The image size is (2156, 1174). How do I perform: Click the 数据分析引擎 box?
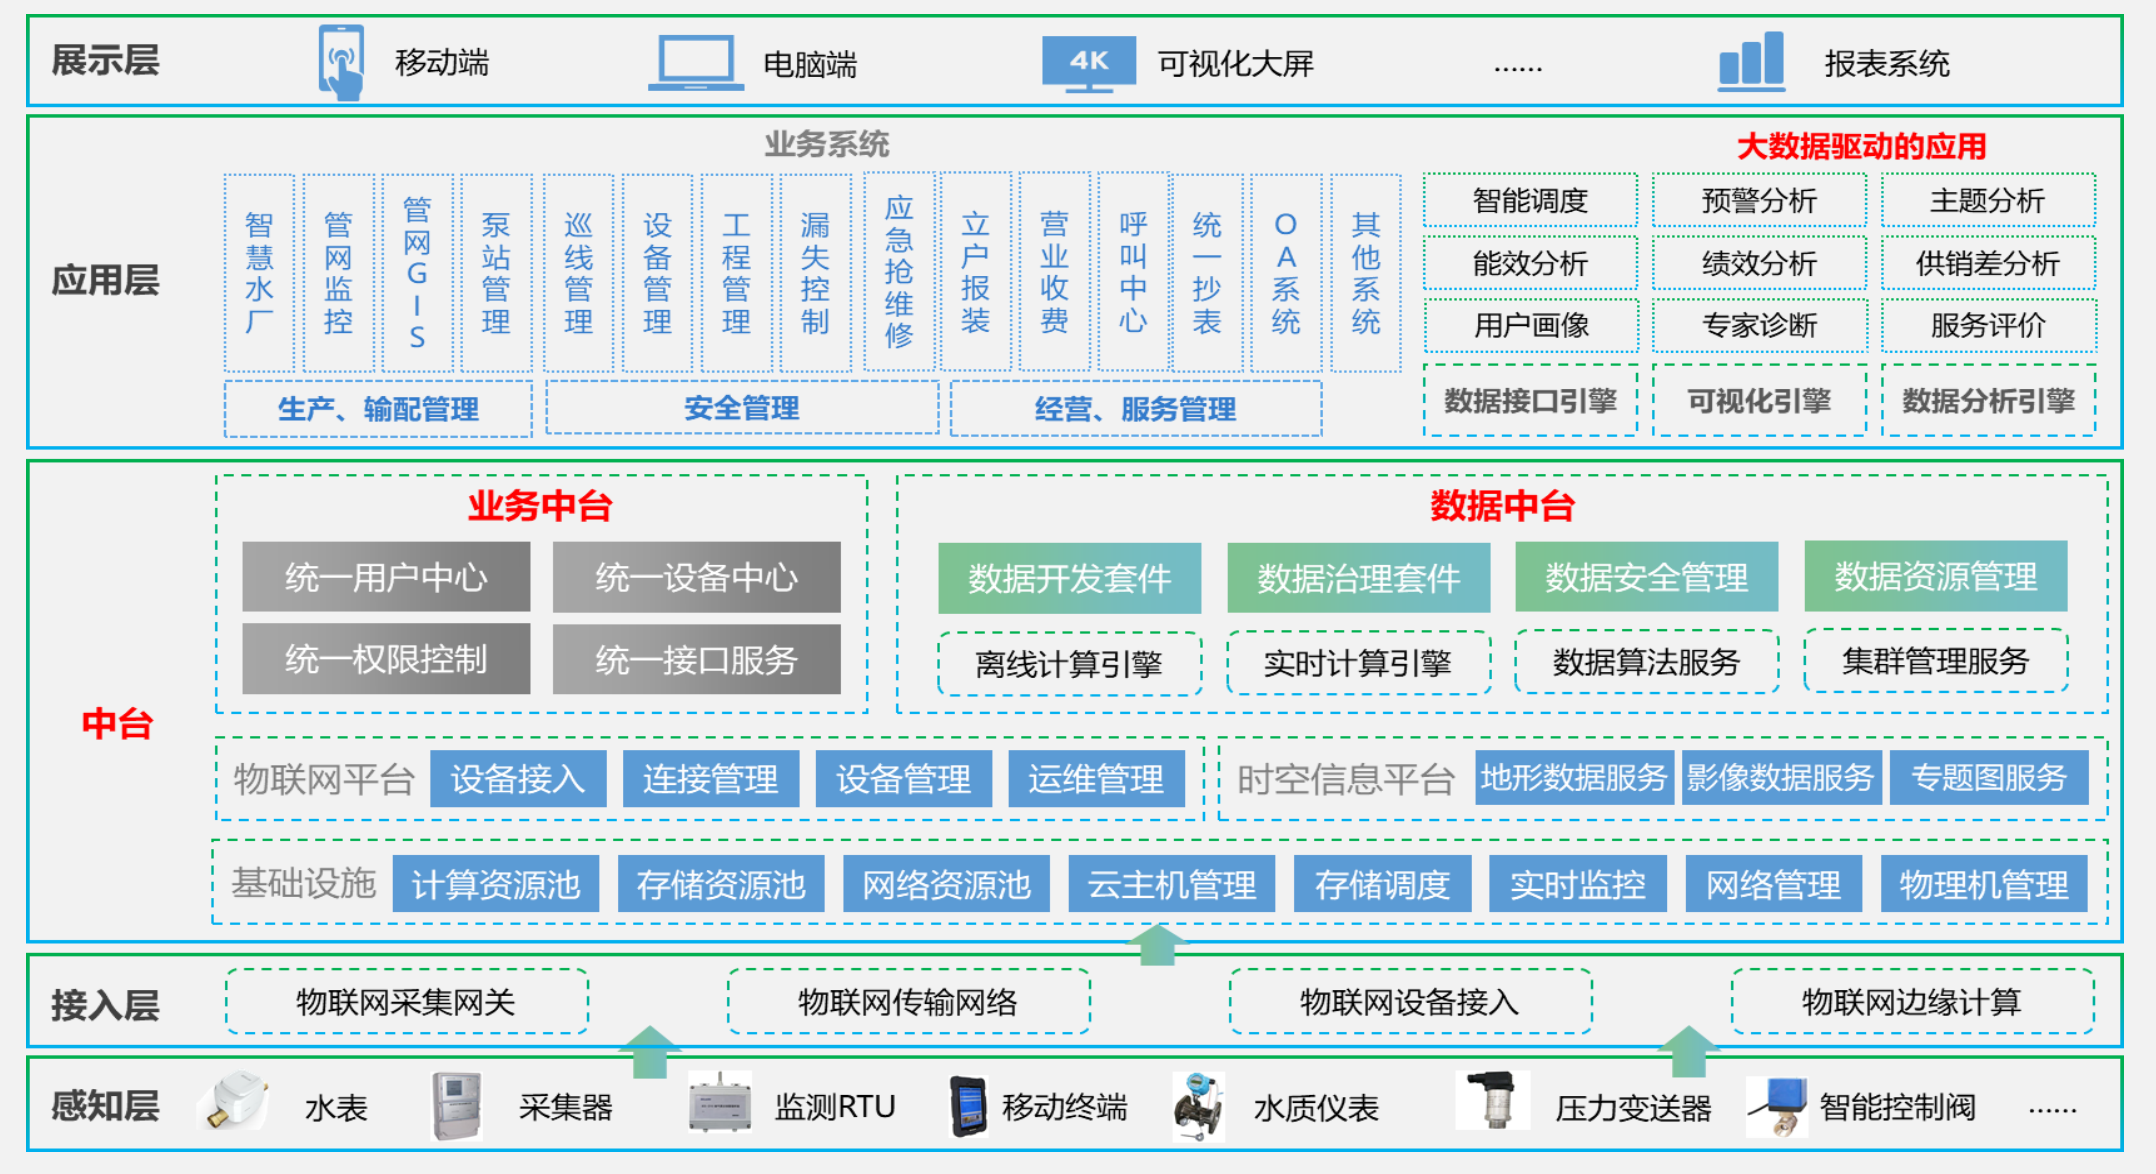pos(1988,400)
